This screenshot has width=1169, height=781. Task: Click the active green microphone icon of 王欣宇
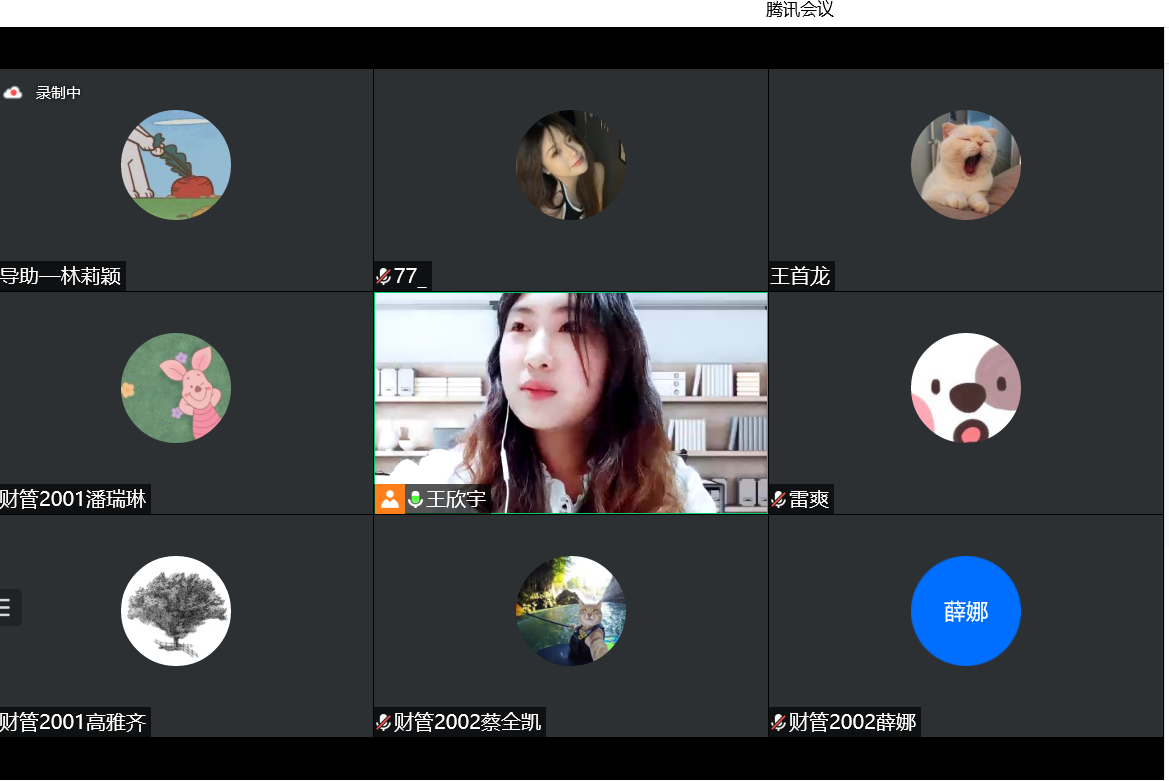414,498
